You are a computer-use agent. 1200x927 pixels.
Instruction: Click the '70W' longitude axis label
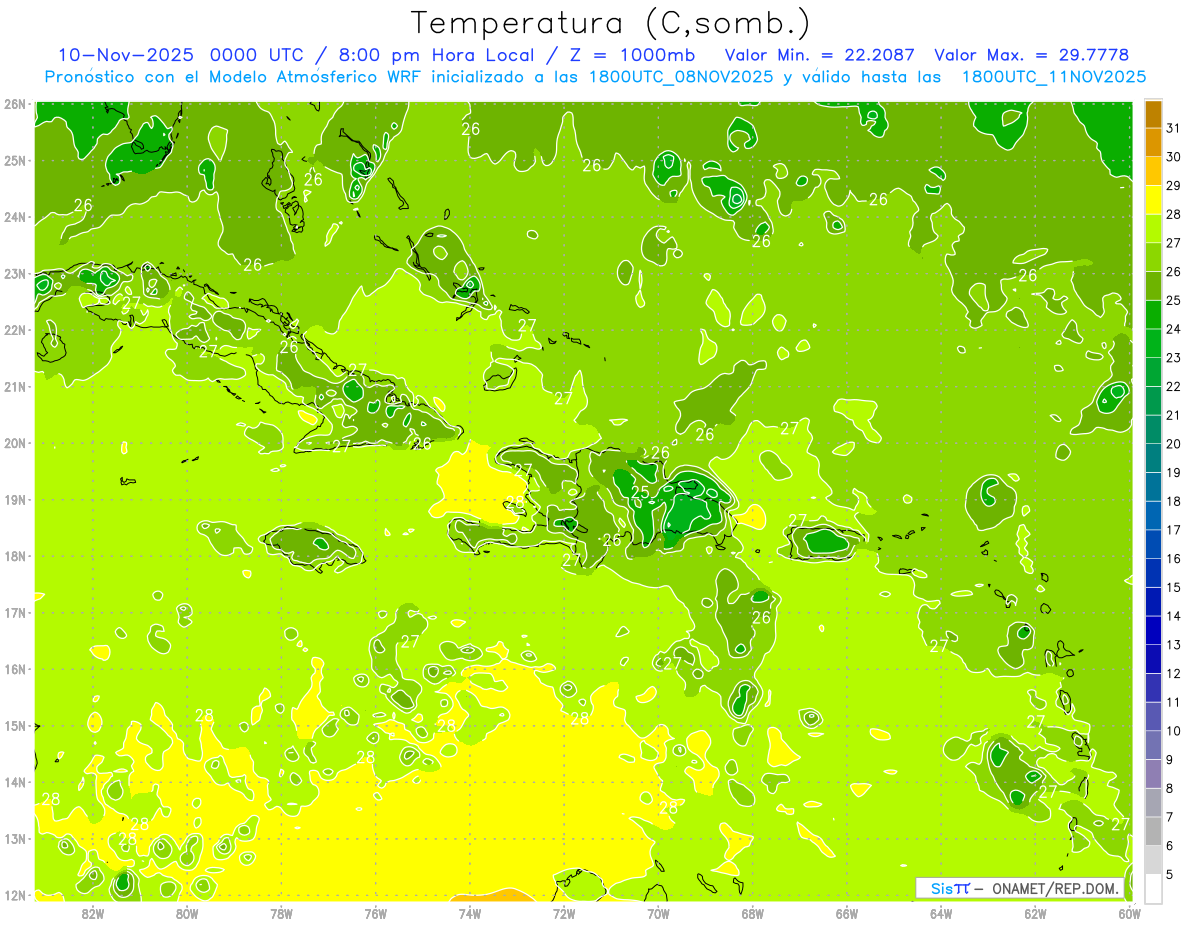click(658, 913)
